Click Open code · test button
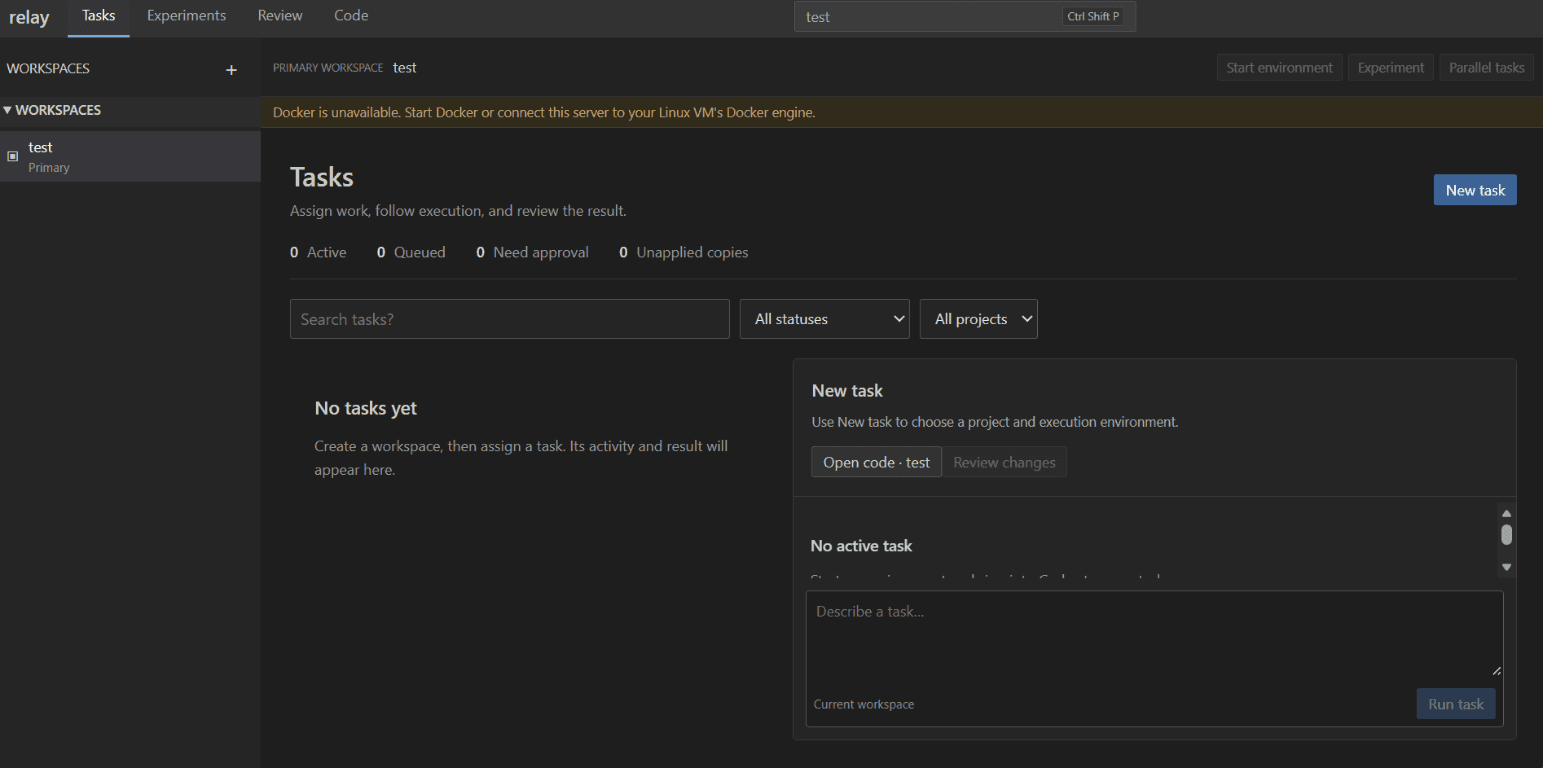Viewport: 1543px width, 768px height. (876, 462)
